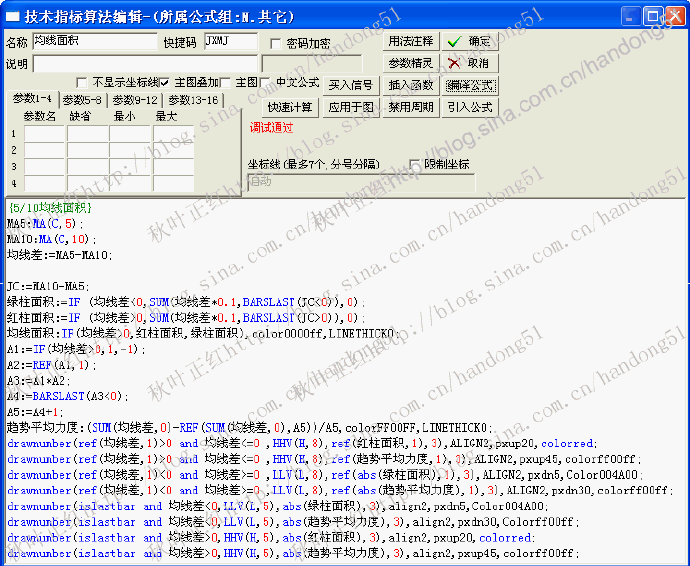
Task: Click the 快速计算 quick calculate button
Action: tap(290, 107)
